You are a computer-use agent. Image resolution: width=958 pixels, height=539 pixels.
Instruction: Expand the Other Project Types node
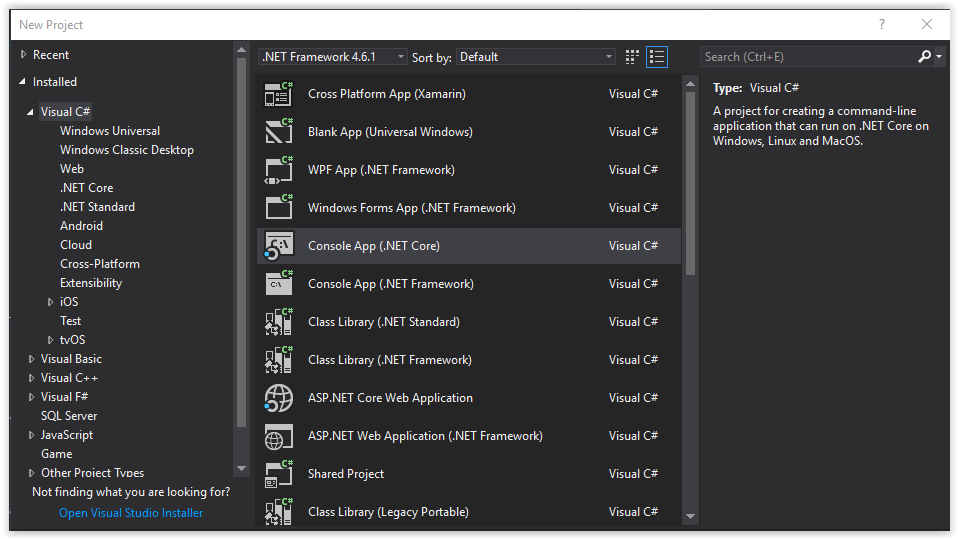[x=31, y=473]
